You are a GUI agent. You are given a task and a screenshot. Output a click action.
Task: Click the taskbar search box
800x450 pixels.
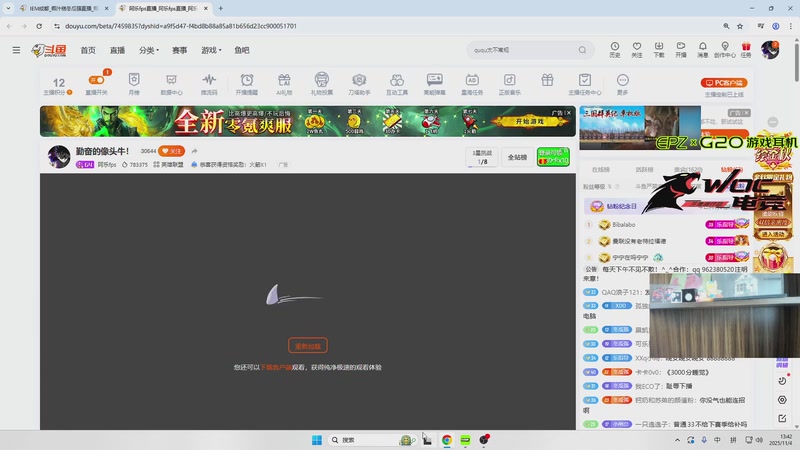[x=371, y=440]
